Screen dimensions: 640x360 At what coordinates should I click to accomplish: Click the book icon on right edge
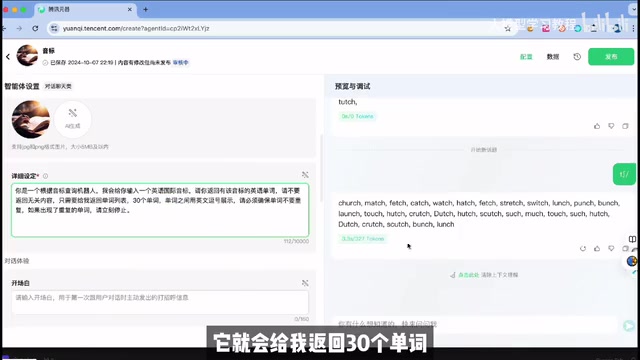[x=632, y=239]
